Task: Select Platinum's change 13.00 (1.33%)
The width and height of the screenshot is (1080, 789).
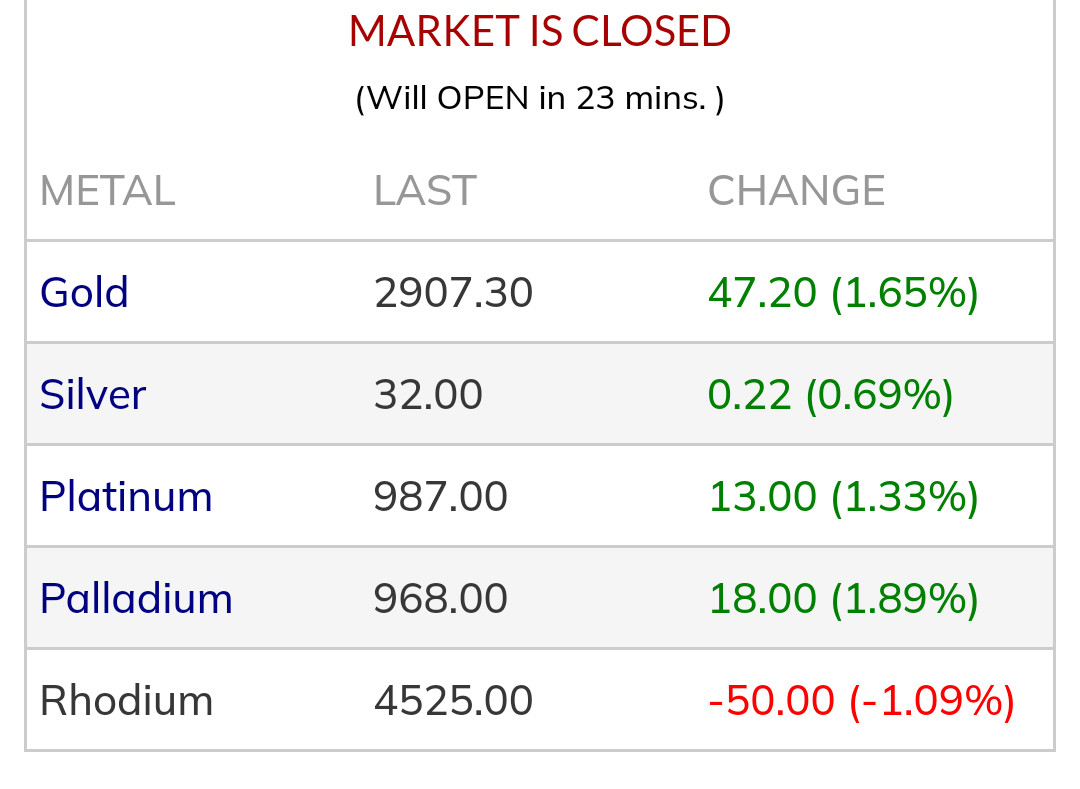Action: 843,497
